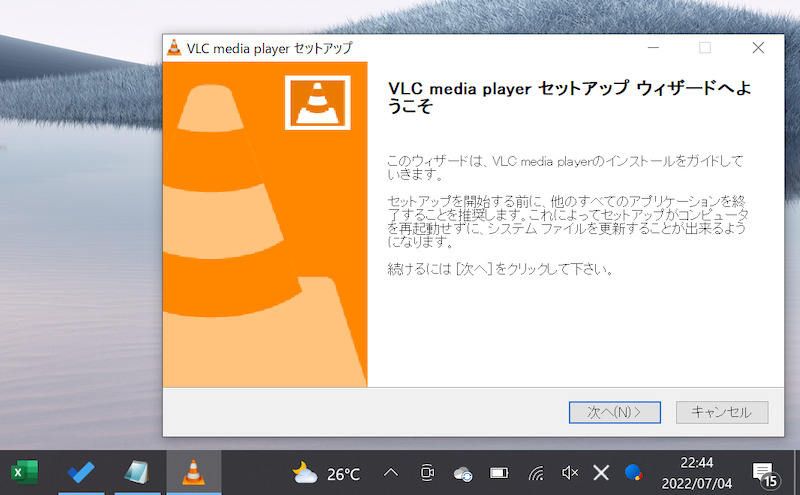Viewport: 800px width, 495px height.
Task: Open the OneDrive cloud tray icon
Action: [x=462, y=473]
